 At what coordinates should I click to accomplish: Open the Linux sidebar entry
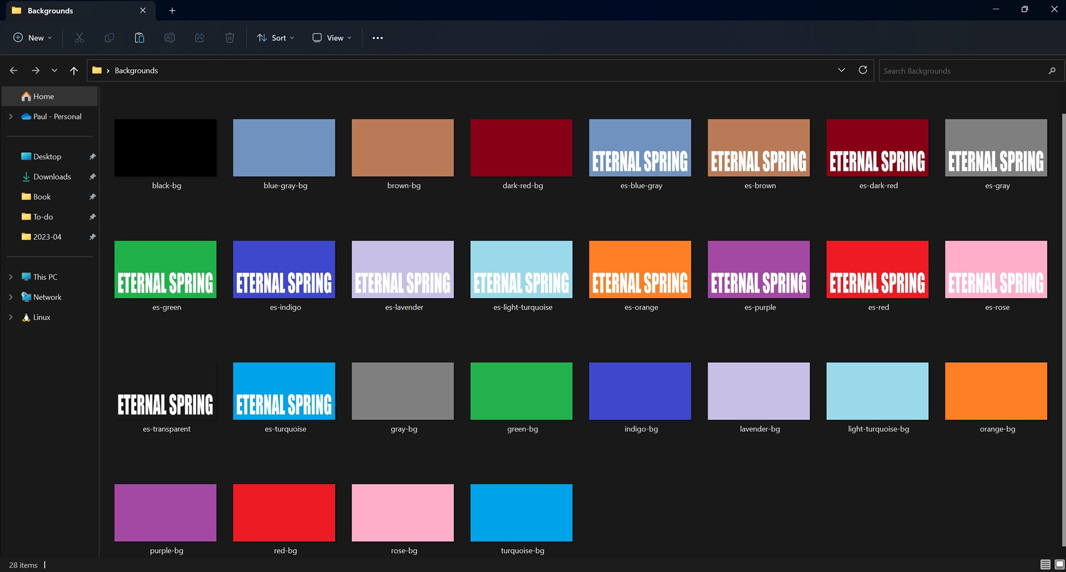[x=41, y=317]
